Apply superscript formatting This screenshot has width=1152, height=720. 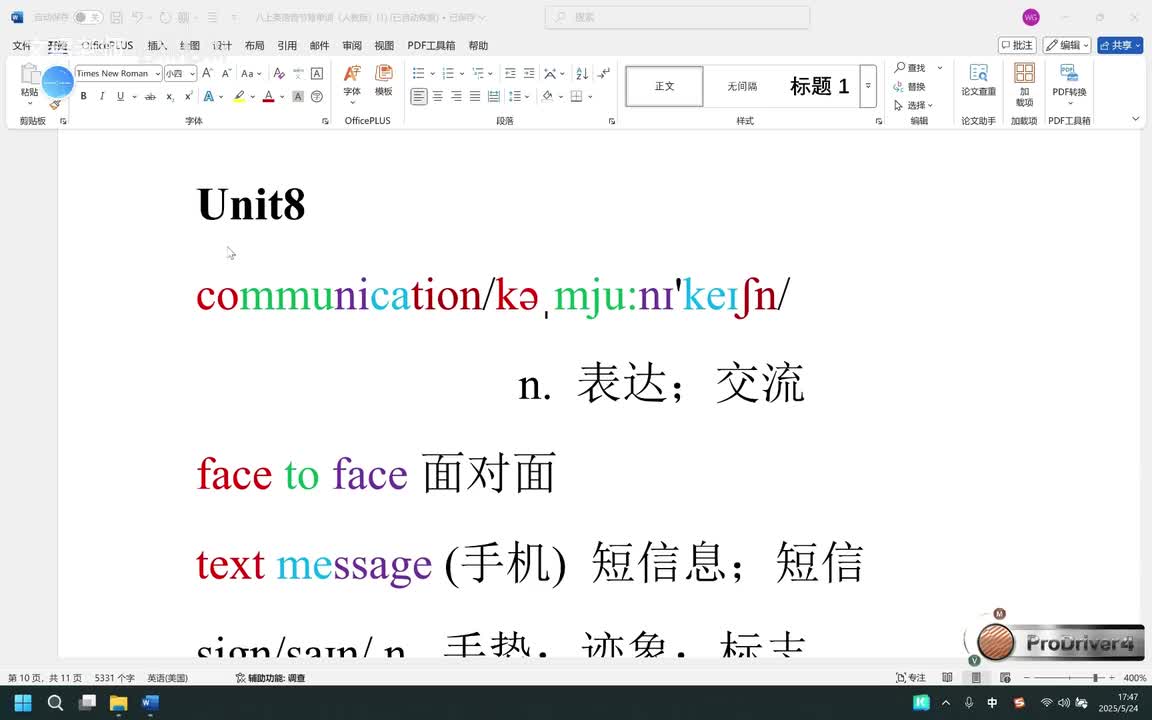(189, 96)
